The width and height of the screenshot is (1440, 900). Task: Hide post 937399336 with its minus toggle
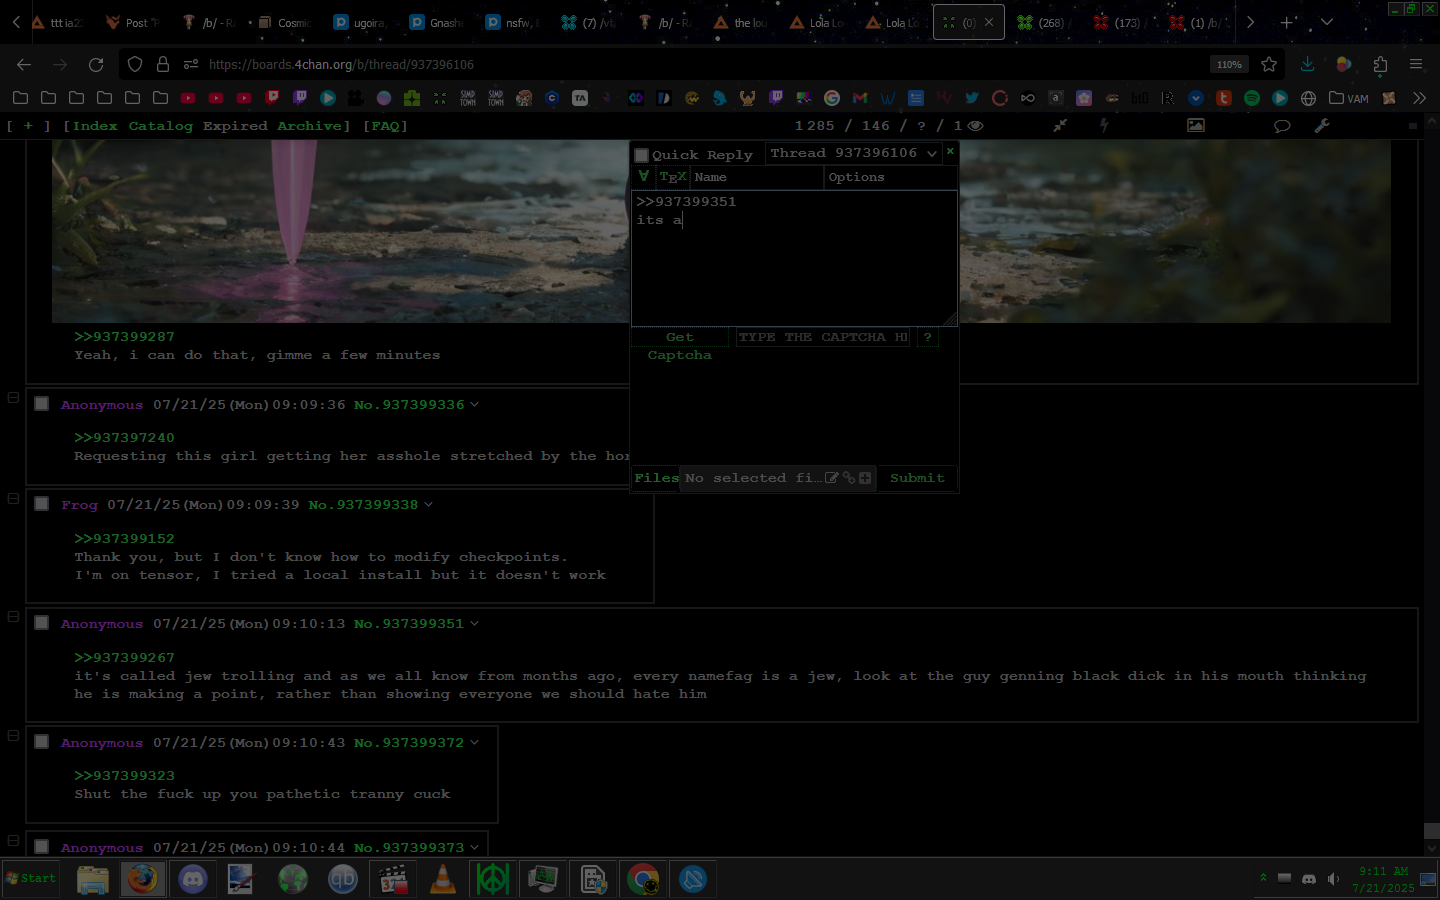click(13, 397)
